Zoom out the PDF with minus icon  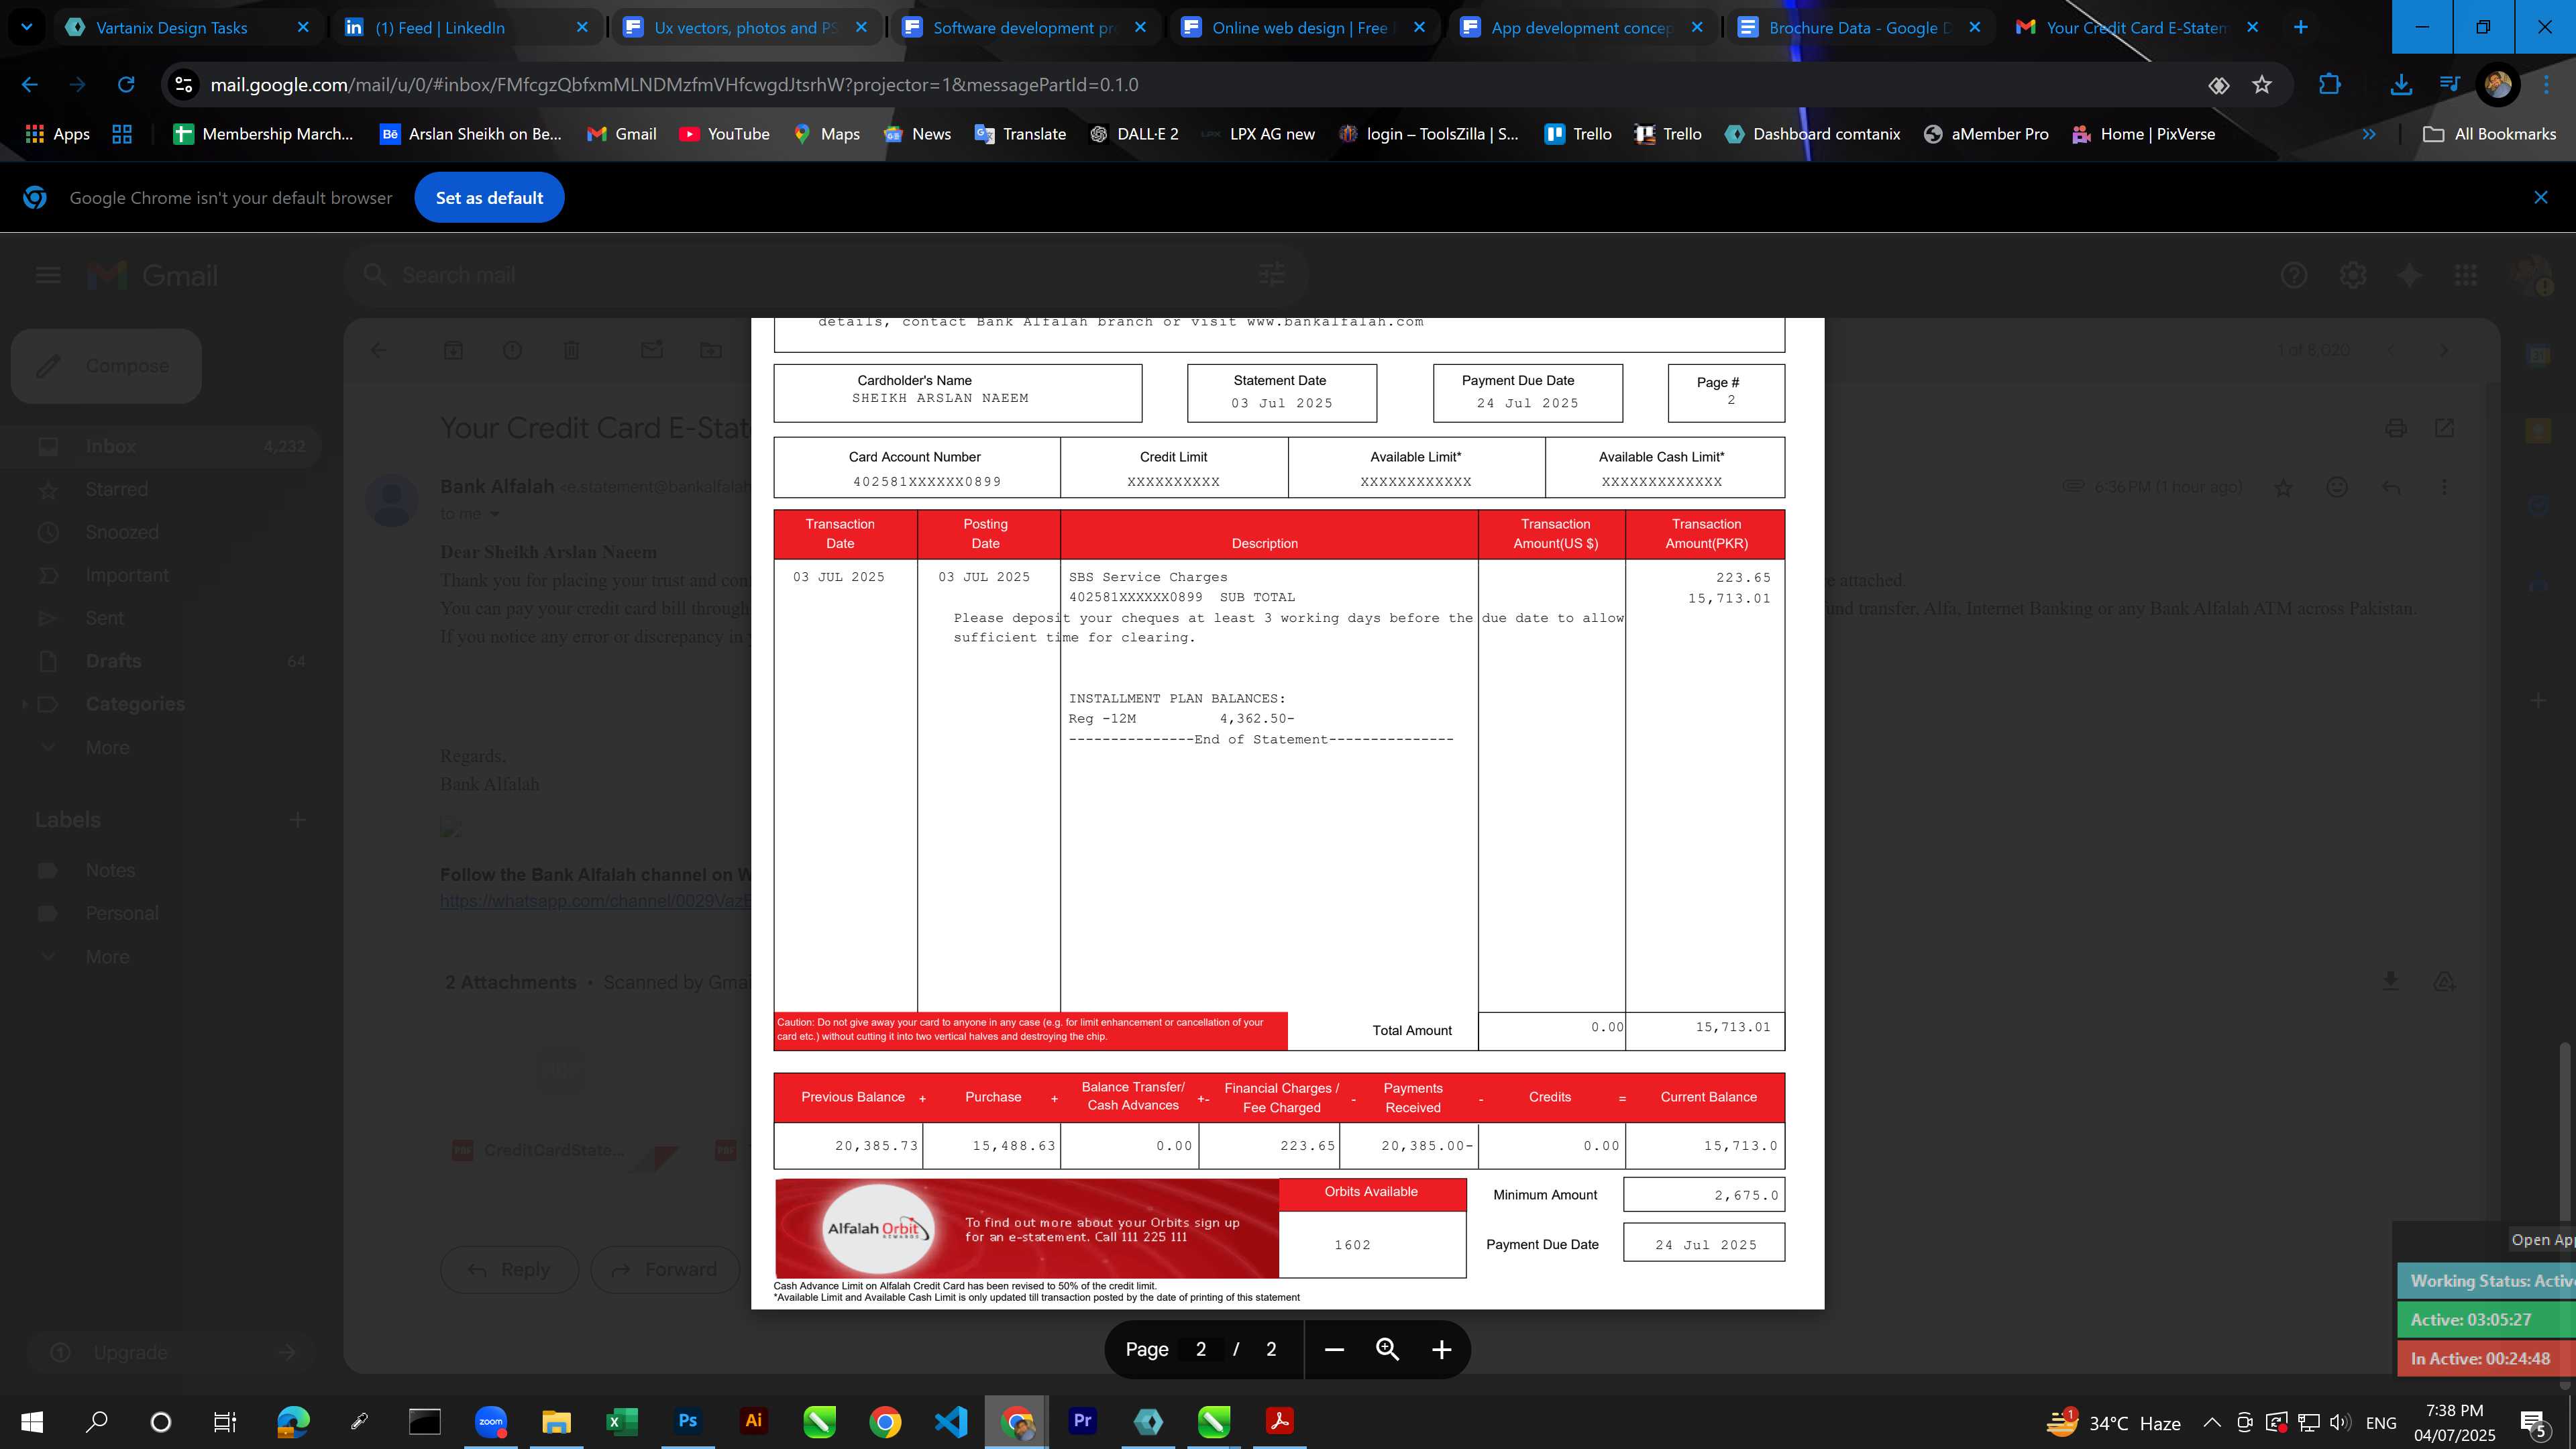[1334, 1349]
